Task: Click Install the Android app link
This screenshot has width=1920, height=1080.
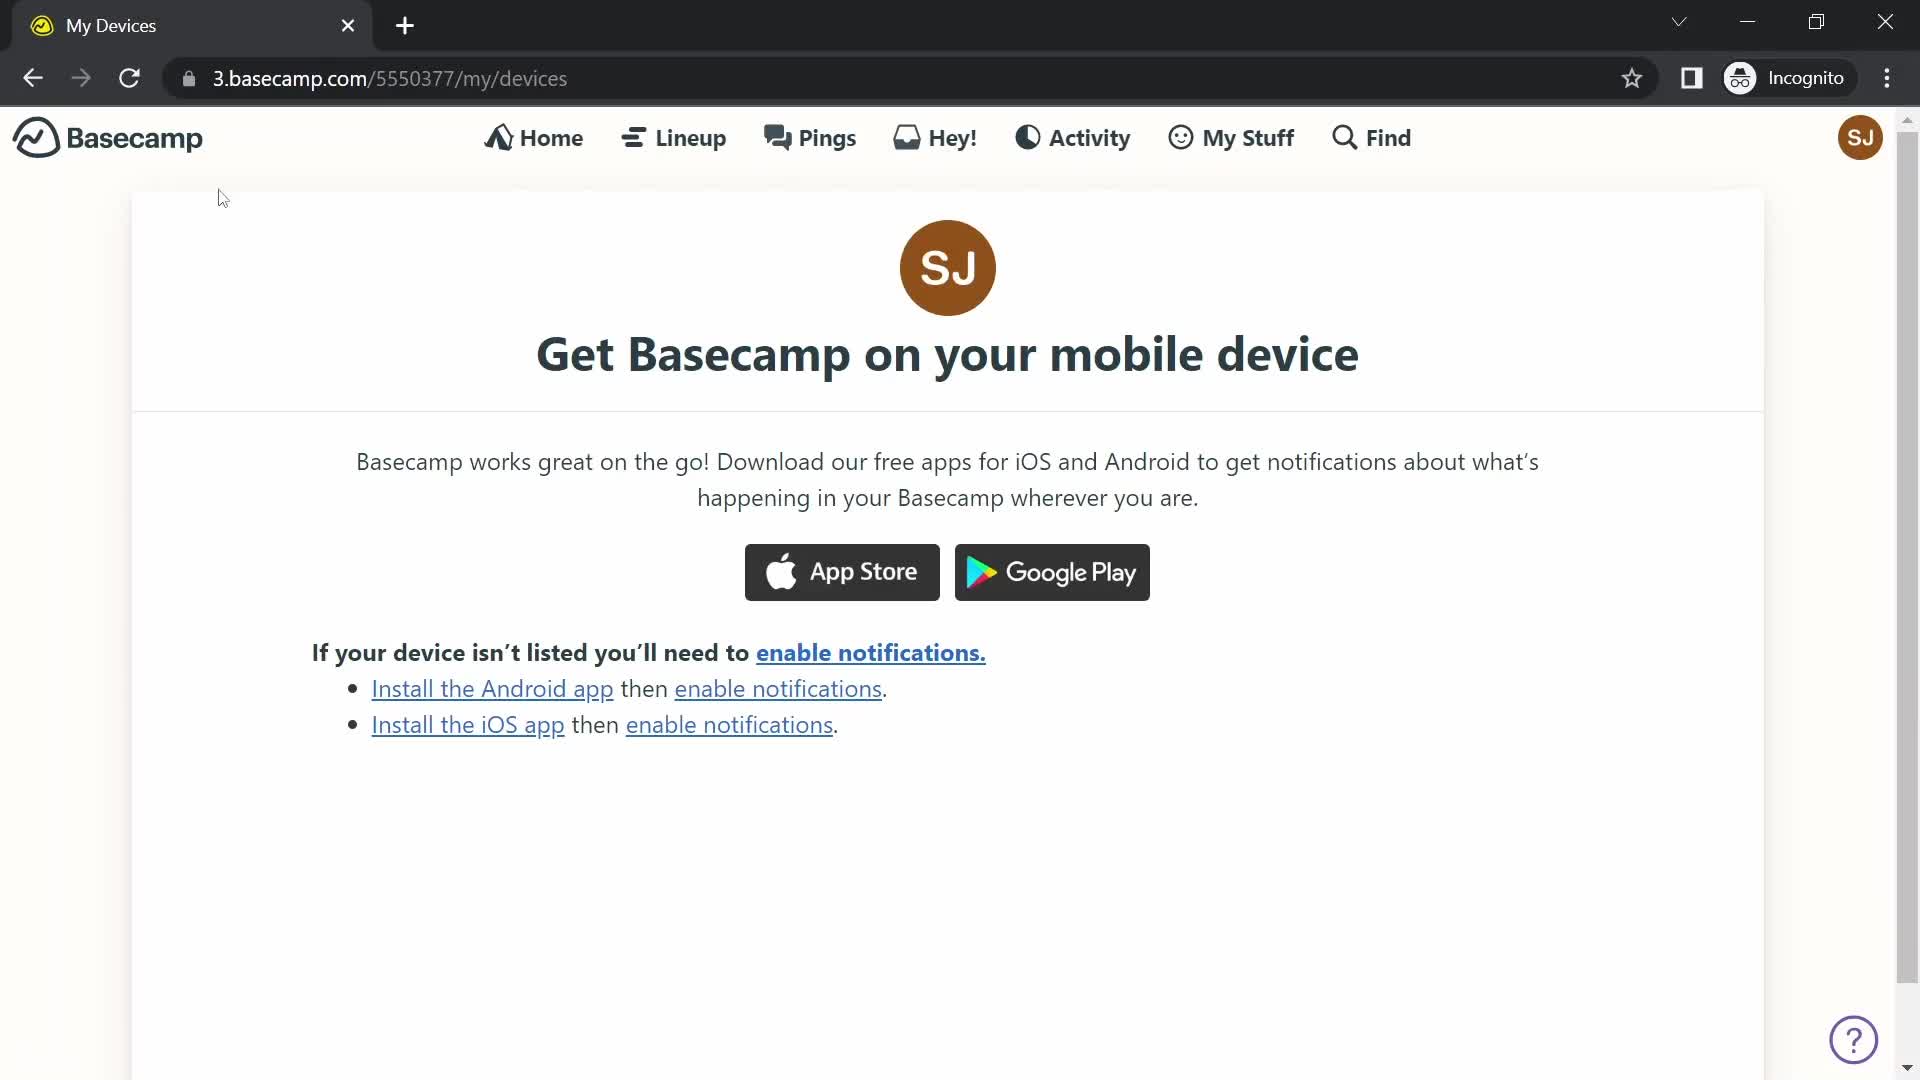Action: click(x=492, y=688)
